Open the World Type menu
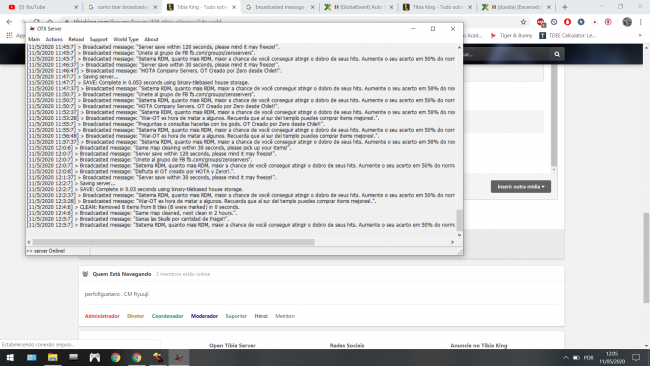 [126, 39]
